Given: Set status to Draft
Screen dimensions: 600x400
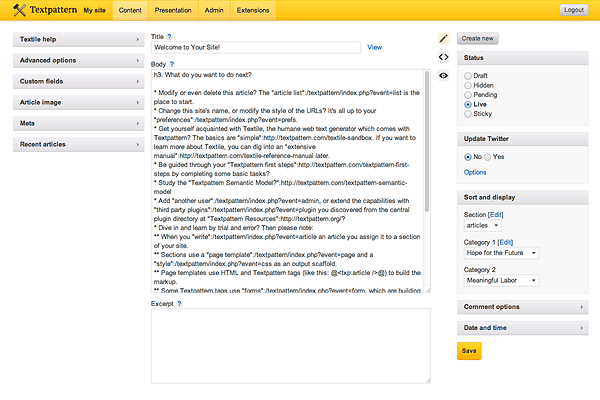Looking at the screenshot, I should (x=467, y=76).
